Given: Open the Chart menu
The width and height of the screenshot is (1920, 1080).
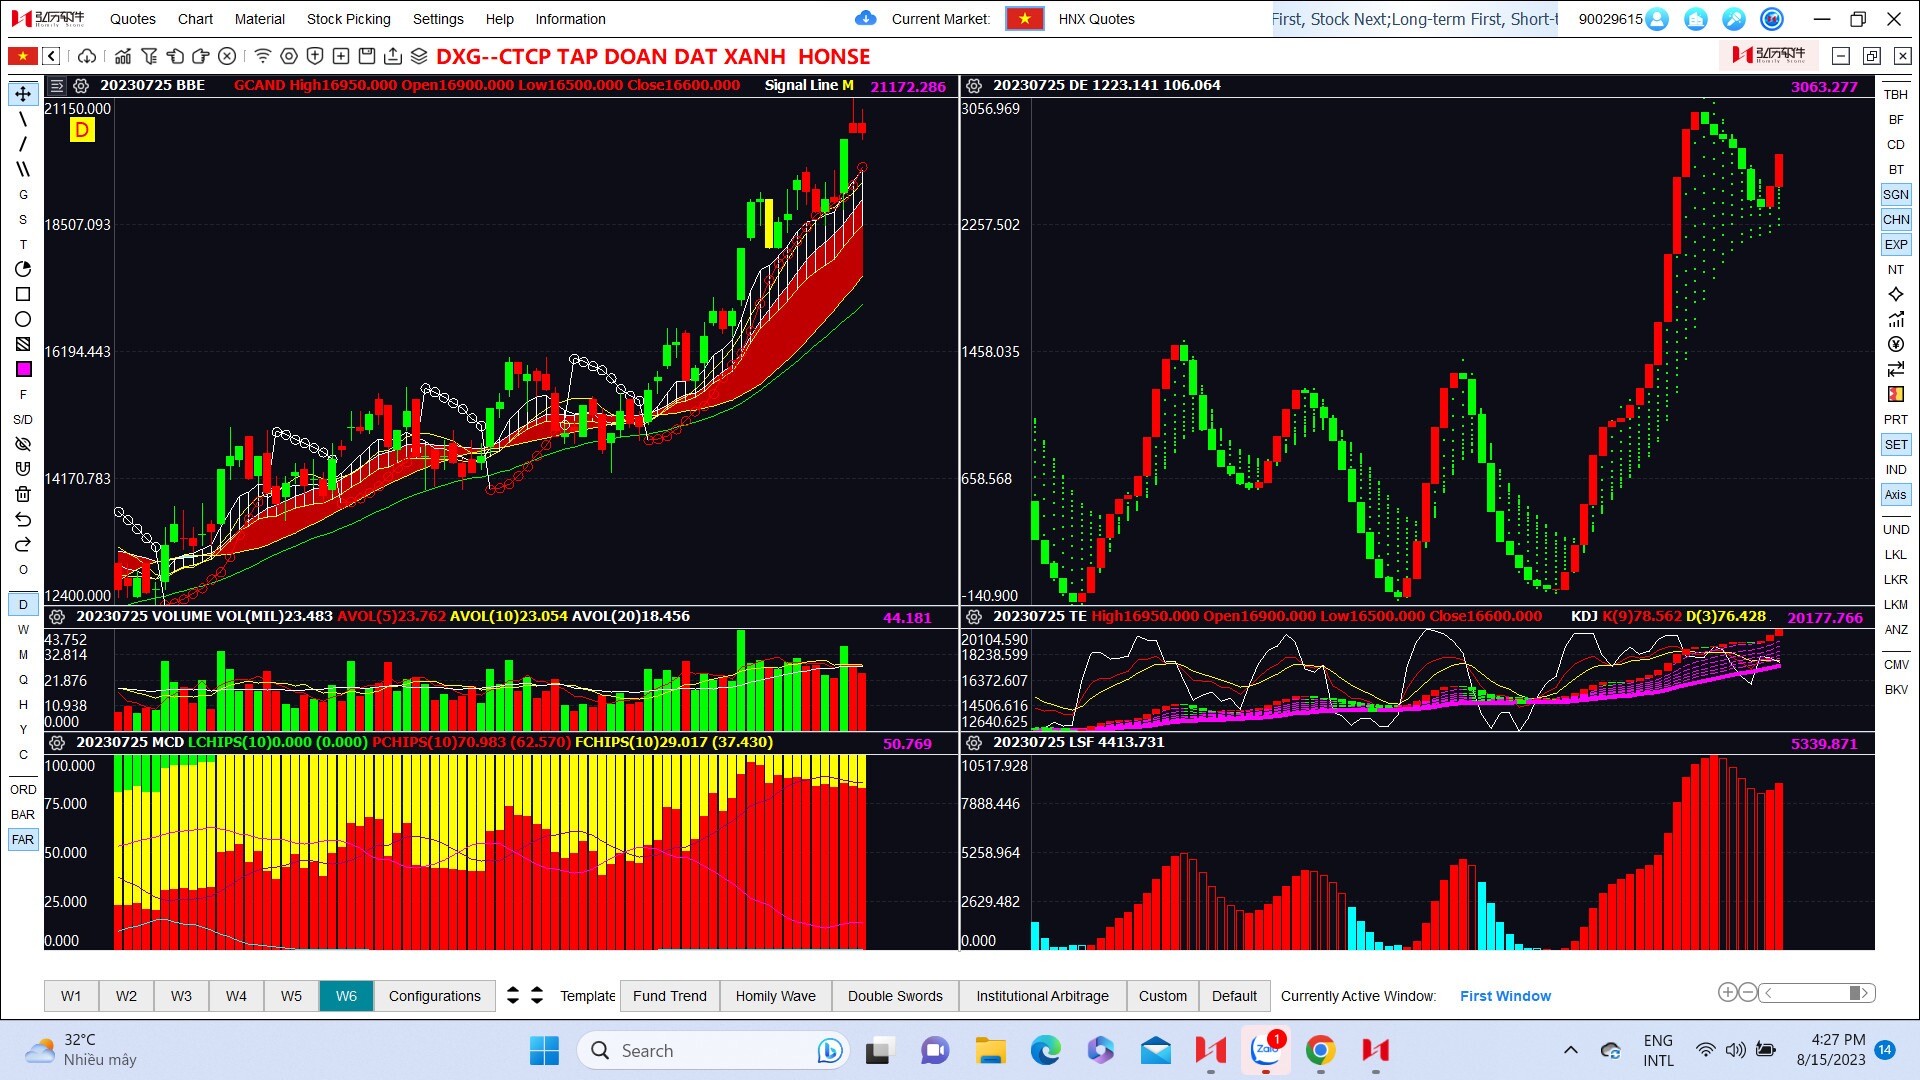Looking at the screenshot, I should (195, 19).
